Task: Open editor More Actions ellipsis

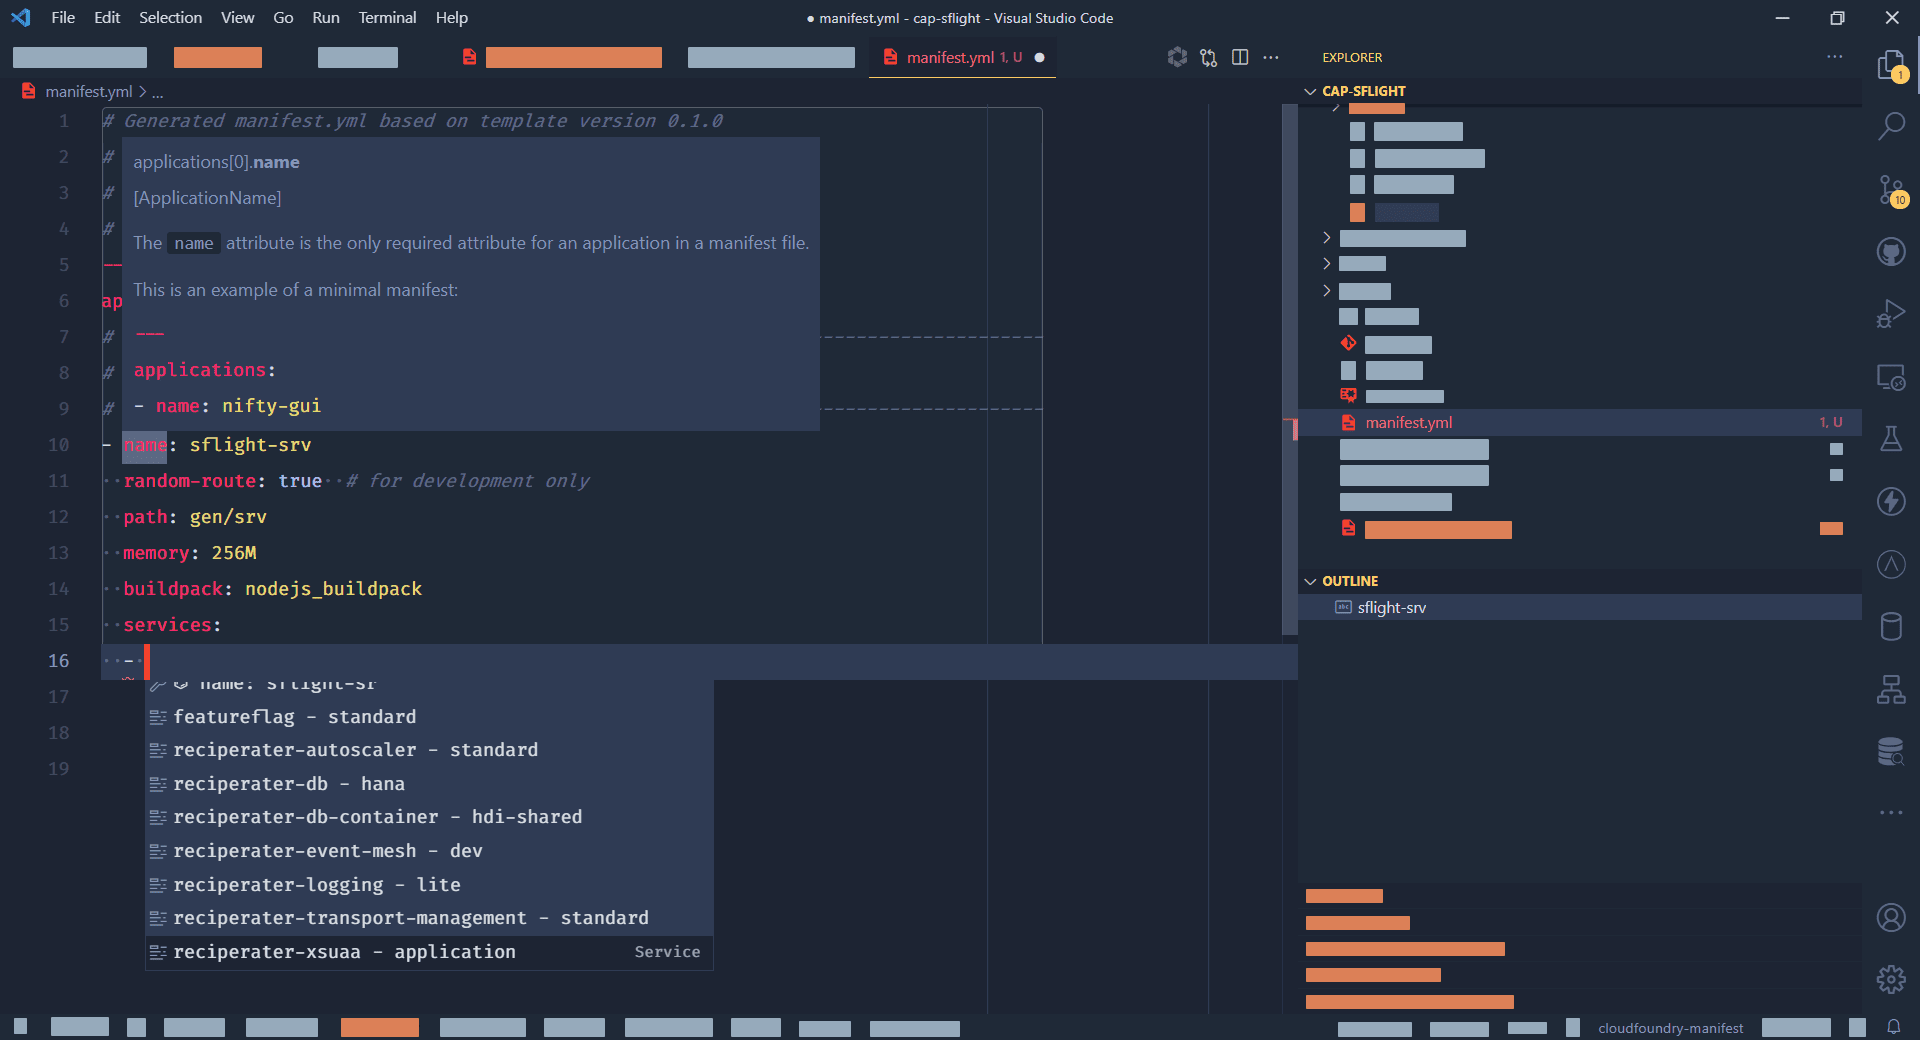Action: [1271, 57]
